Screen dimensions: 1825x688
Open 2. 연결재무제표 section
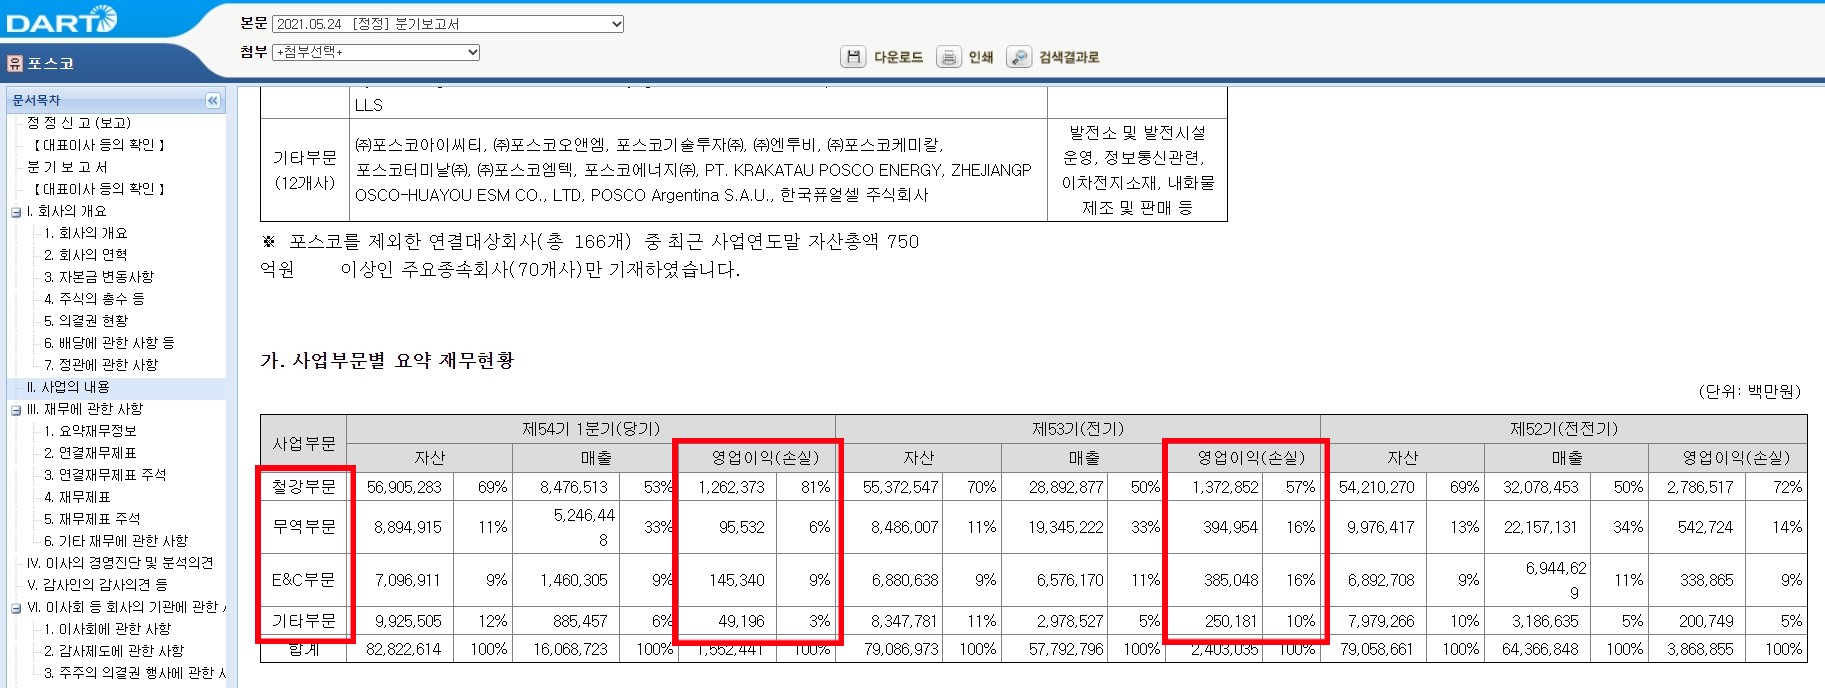(90, 453)
